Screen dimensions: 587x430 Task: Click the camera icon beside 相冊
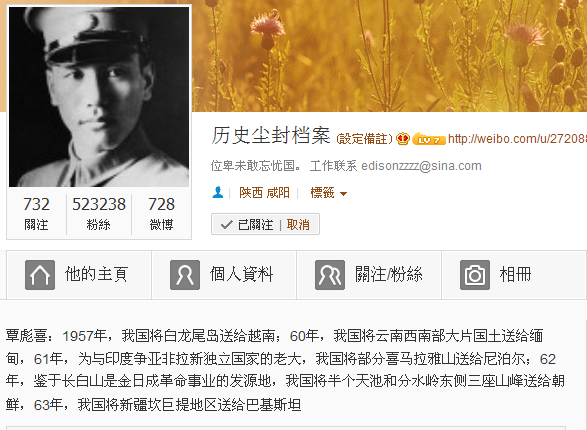[x=475, y=275]
